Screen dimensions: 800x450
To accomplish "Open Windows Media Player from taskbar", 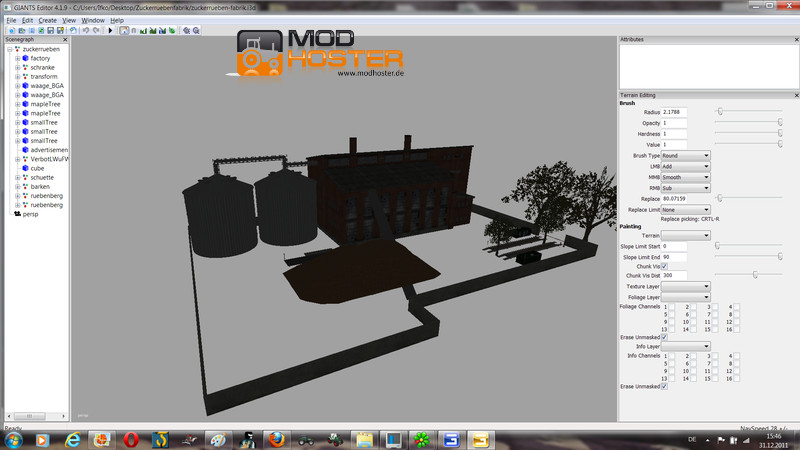I will [x=43, y=439].
